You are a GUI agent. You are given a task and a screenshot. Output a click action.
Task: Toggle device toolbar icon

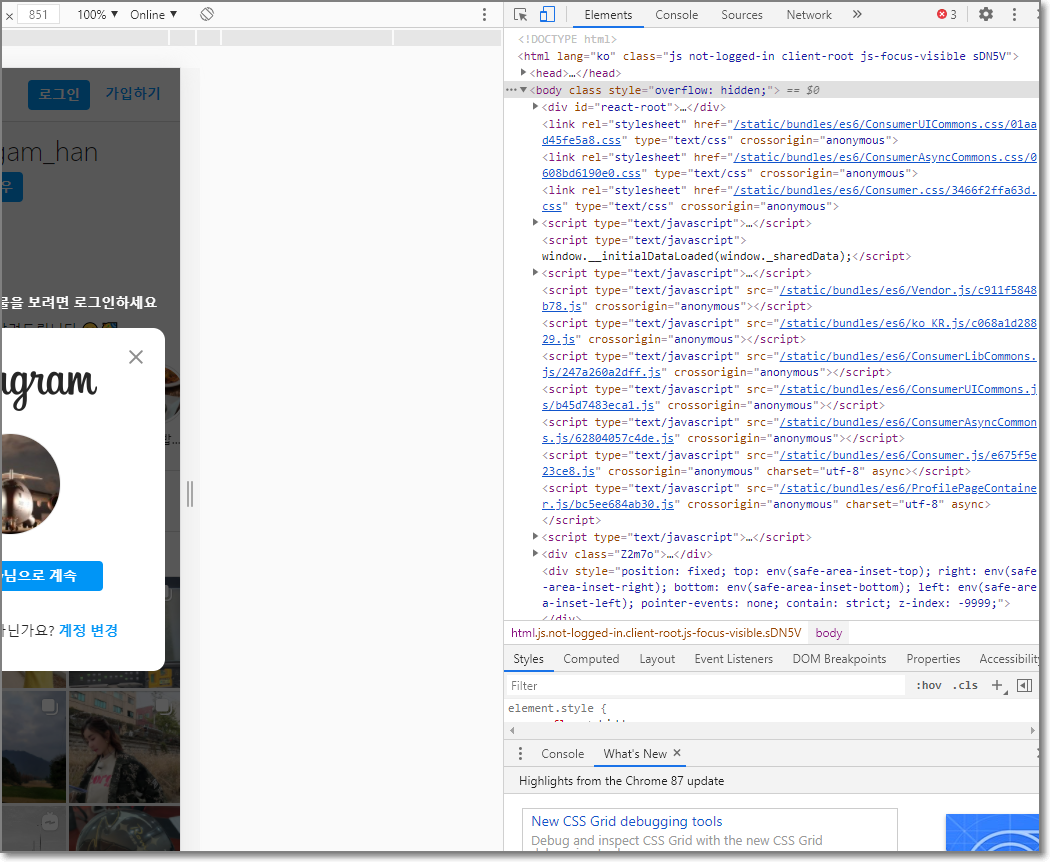click(x=547, y=14)
